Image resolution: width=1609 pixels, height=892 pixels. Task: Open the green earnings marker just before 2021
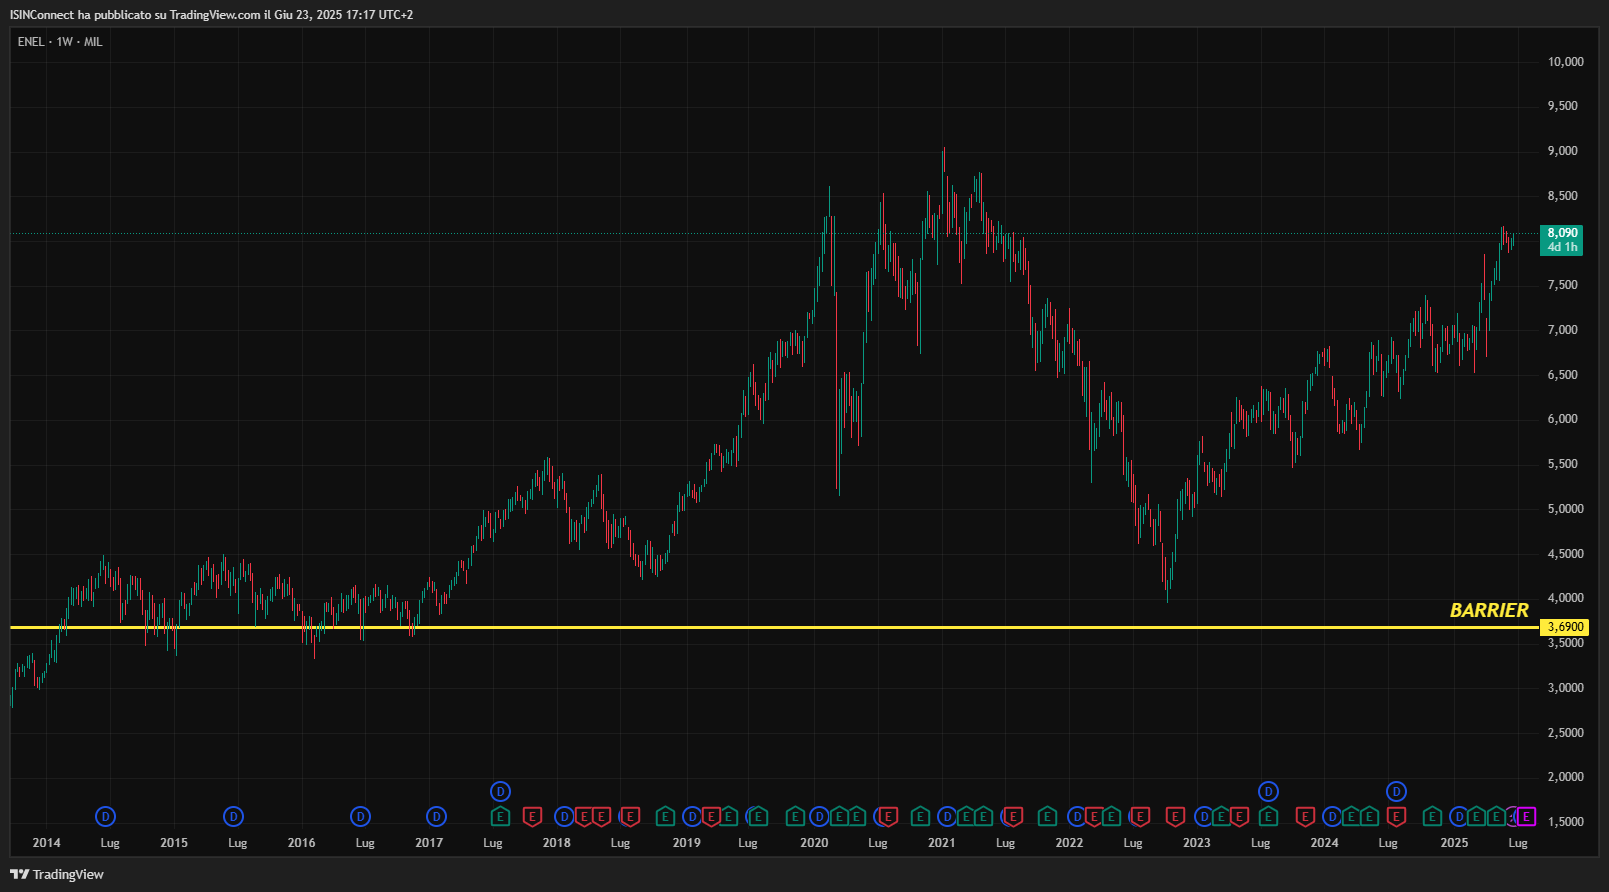[x=920, y=817]
